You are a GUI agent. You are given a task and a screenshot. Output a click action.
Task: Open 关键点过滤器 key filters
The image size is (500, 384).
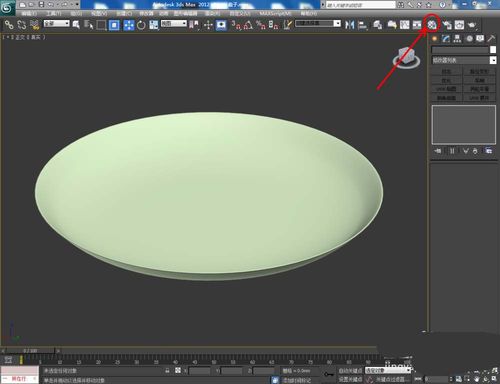pos(392,379)
